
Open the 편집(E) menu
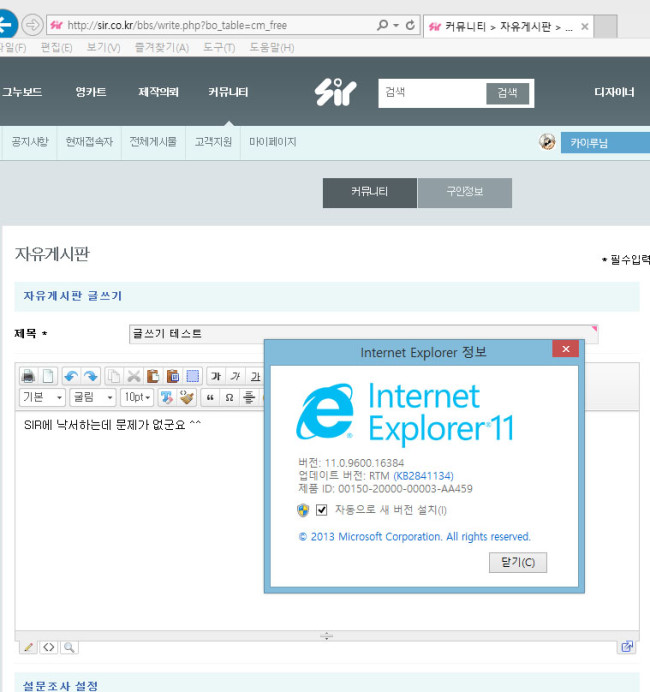click(56, 48)
